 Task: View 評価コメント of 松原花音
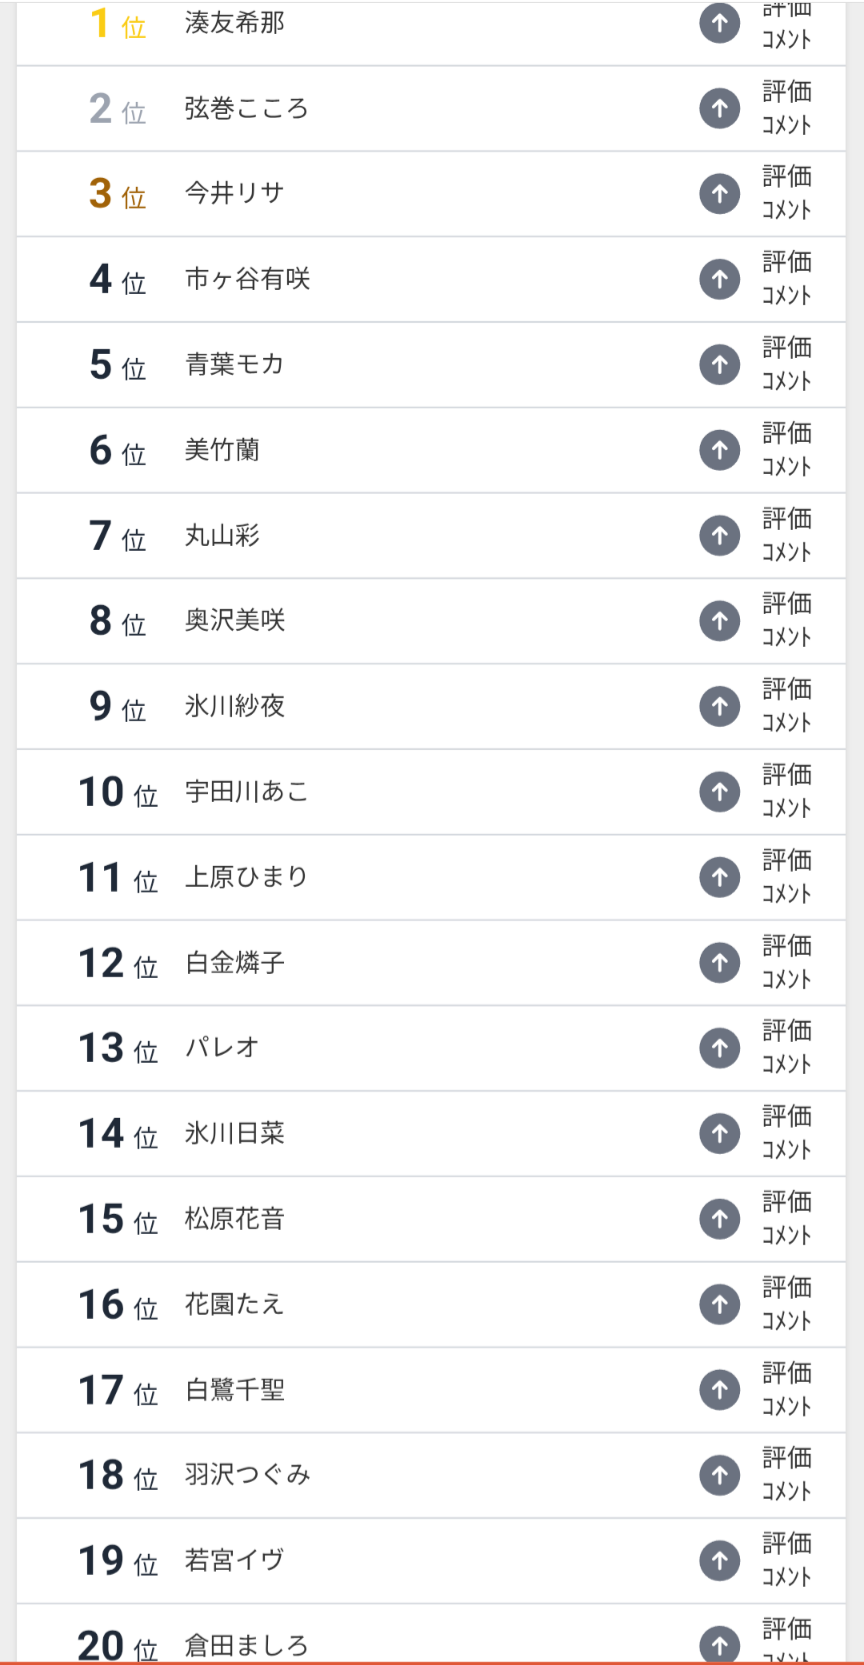tap(786, 1218)
